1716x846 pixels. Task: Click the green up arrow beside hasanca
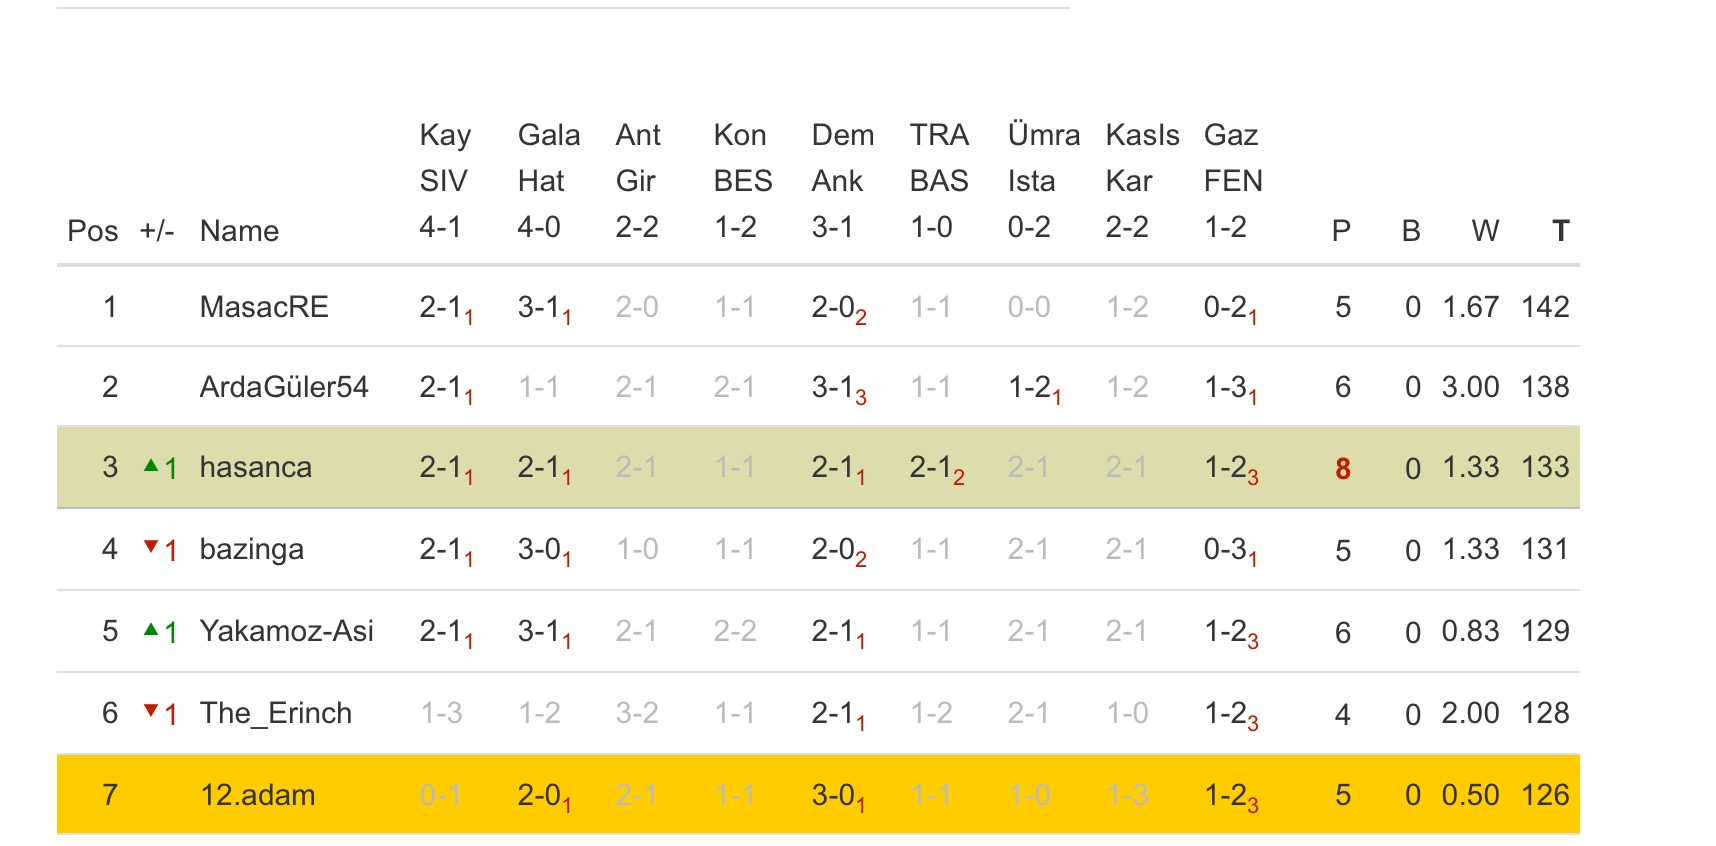click(x=152, y=466)
